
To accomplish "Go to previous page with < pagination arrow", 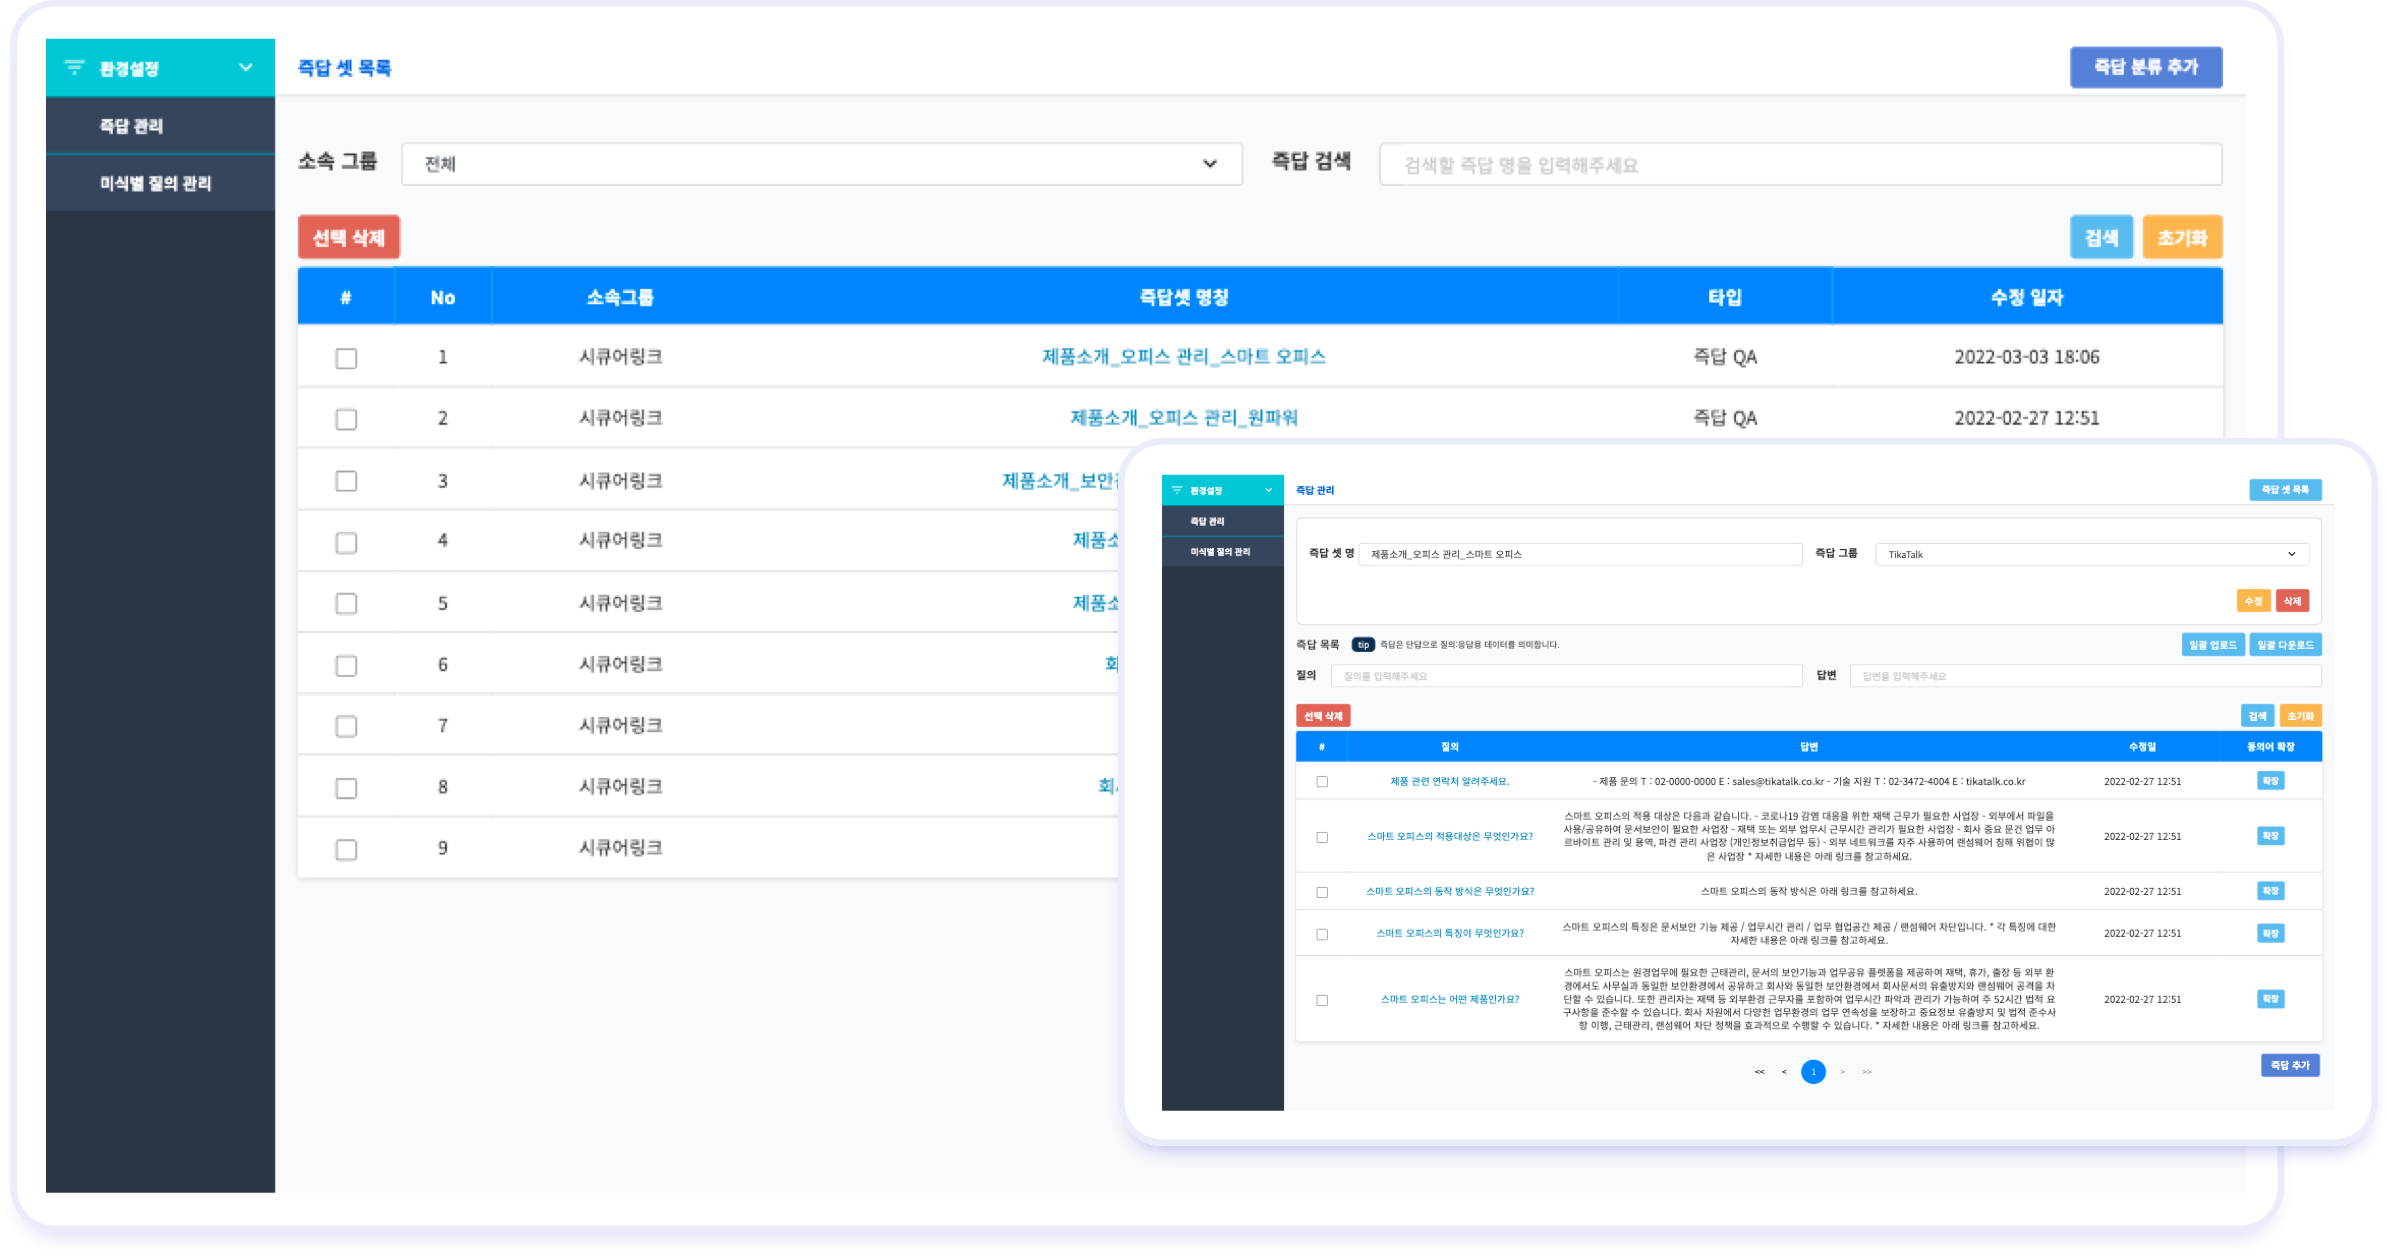I will click(x=1784, y=1072).
